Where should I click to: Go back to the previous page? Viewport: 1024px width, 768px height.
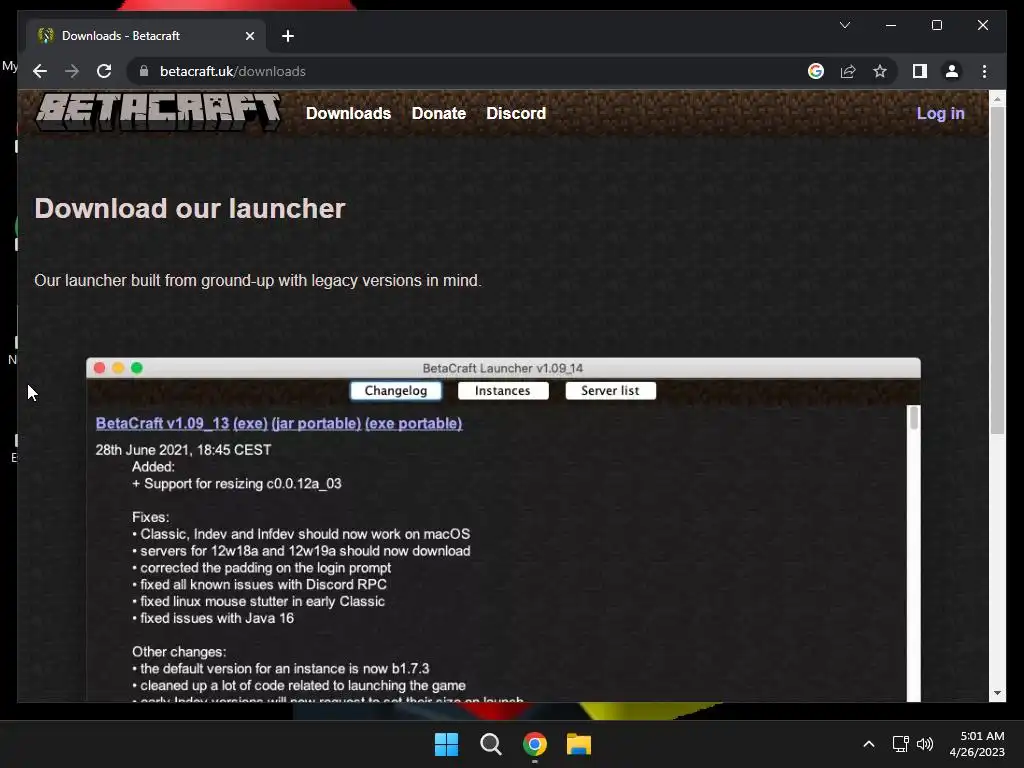pos(40,71)
